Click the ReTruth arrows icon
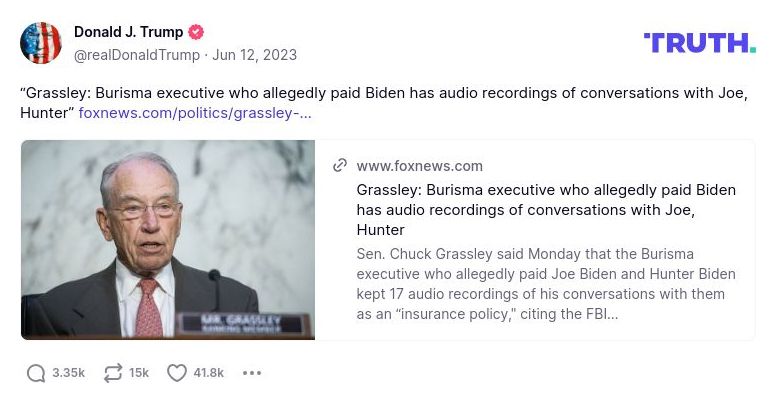The image size is (777, 403). (112, 373)
